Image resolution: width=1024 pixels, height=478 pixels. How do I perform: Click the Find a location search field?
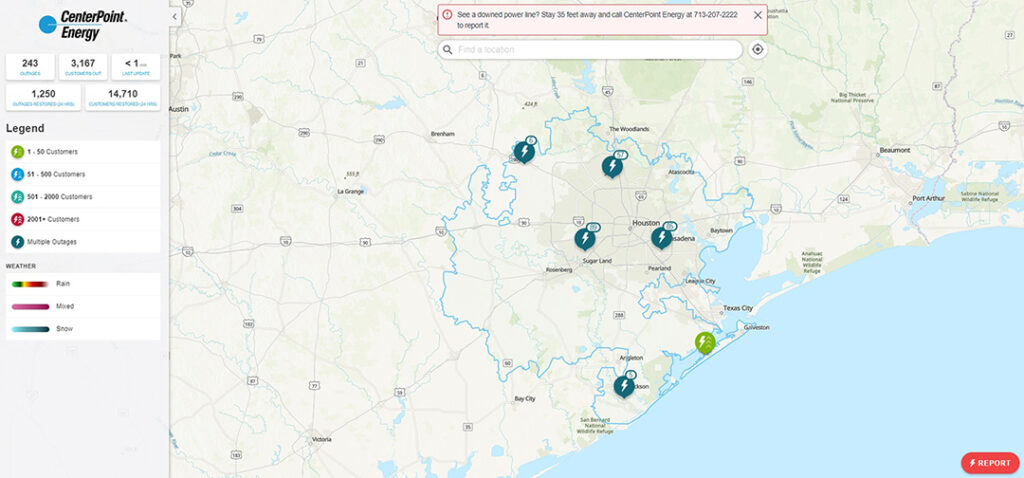pos(590,50)
